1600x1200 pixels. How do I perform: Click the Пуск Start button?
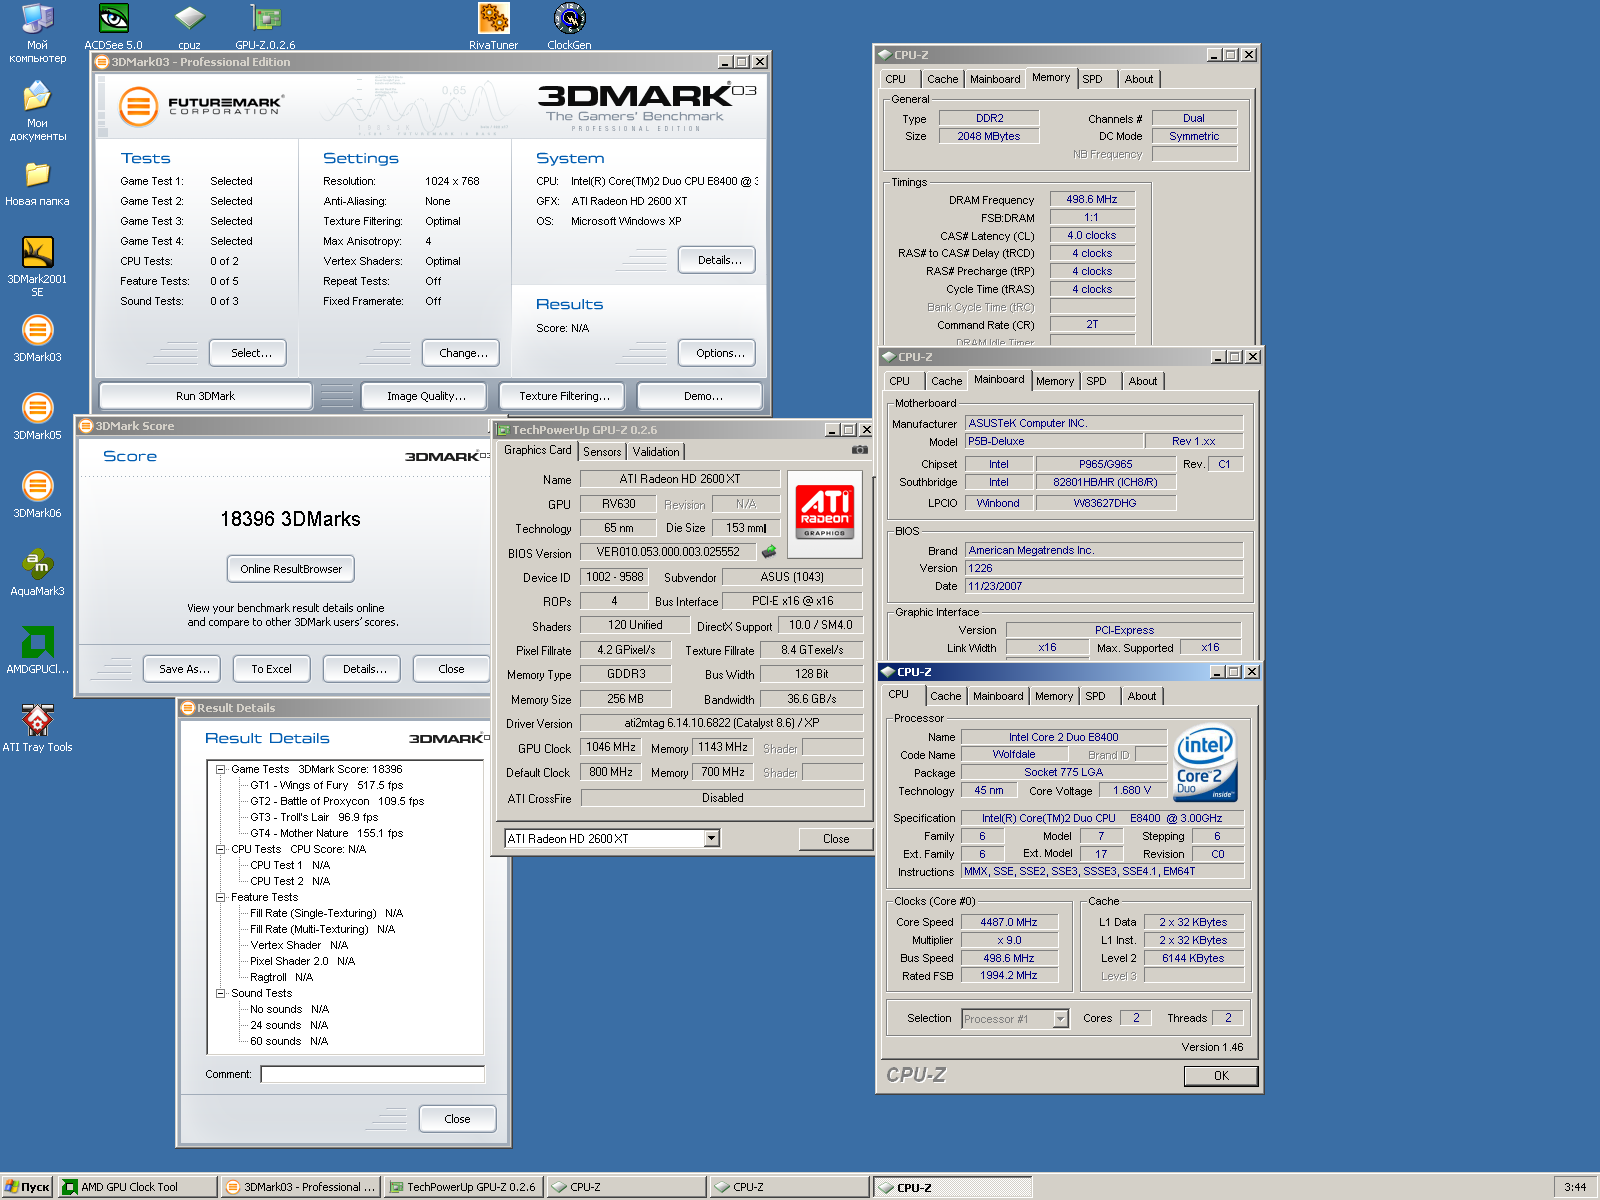pos(27,1187)
